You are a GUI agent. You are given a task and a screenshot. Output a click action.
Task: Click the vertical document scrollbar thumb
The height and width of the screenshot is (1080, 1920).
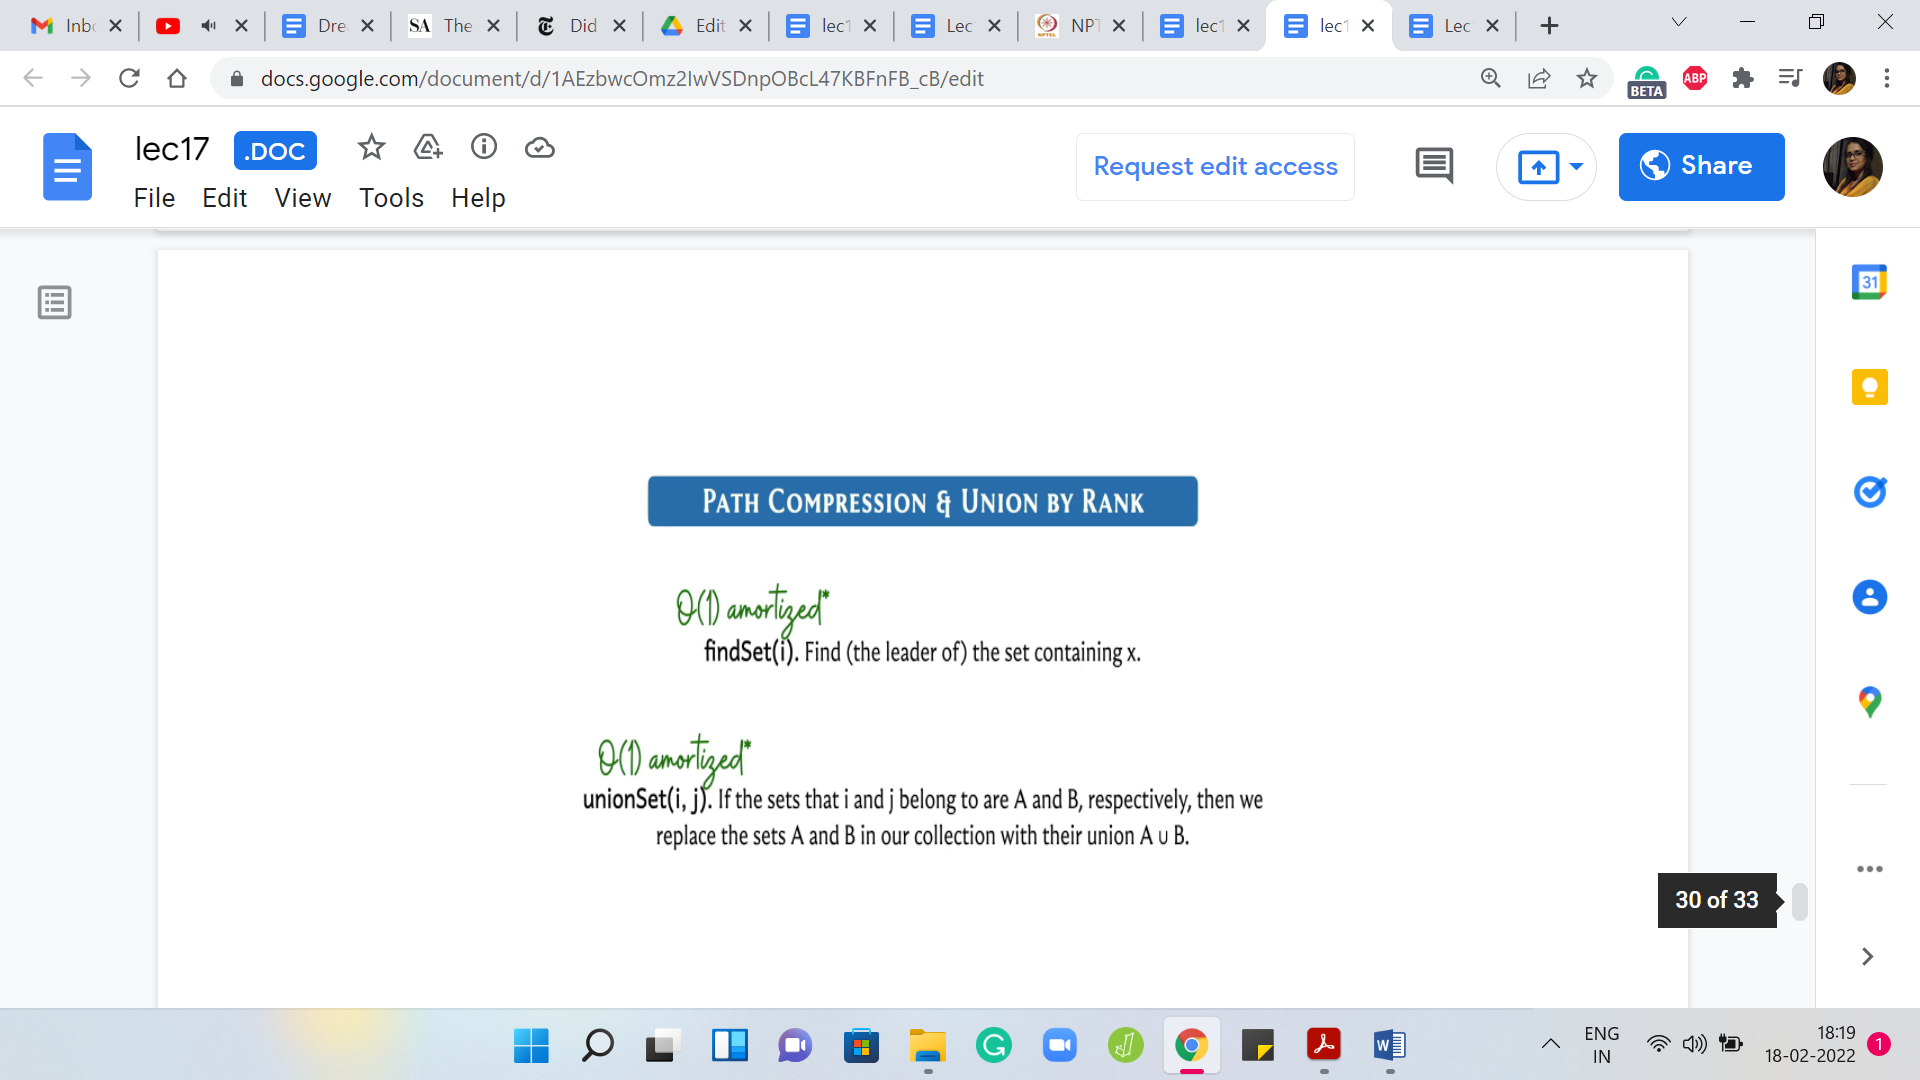(1800, 901)
